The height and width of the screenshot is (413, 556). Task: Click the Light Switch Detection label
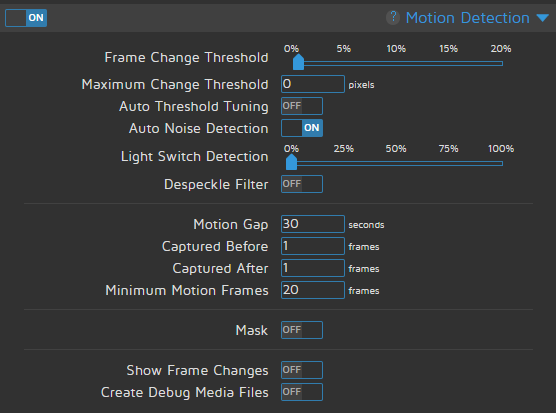tap(195, 156)
